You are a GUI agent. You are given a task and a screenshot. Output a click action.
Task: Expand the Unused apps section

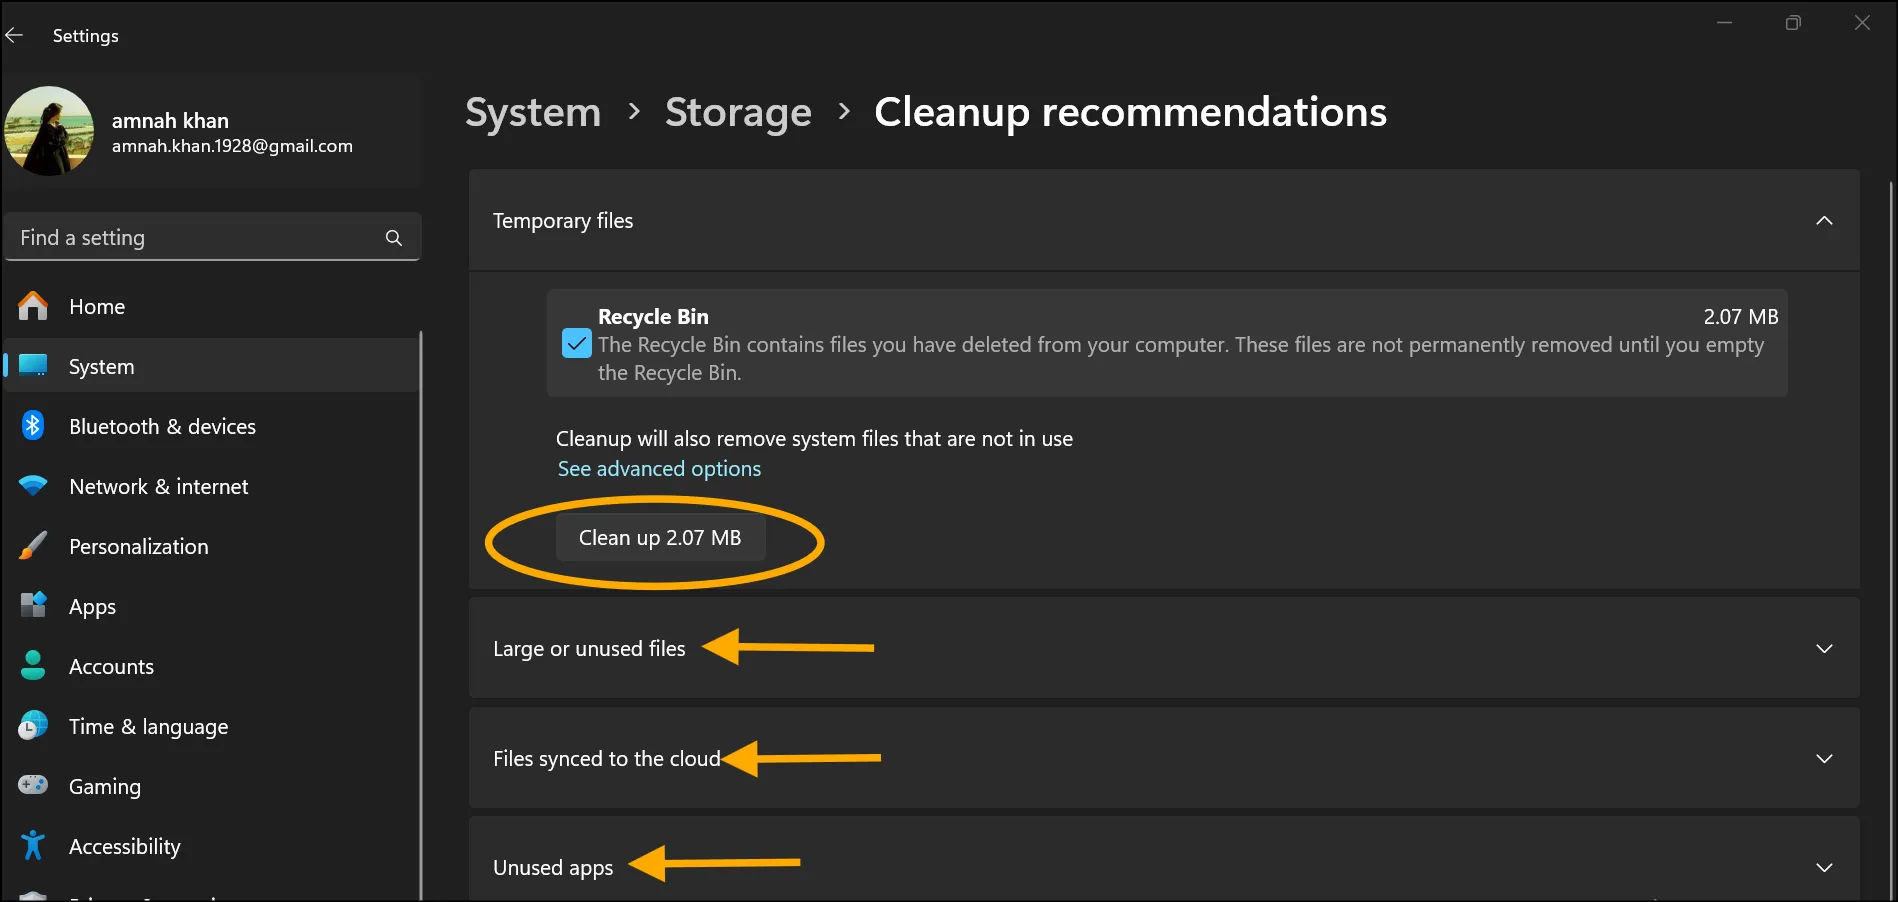[x=1824, y=867]
